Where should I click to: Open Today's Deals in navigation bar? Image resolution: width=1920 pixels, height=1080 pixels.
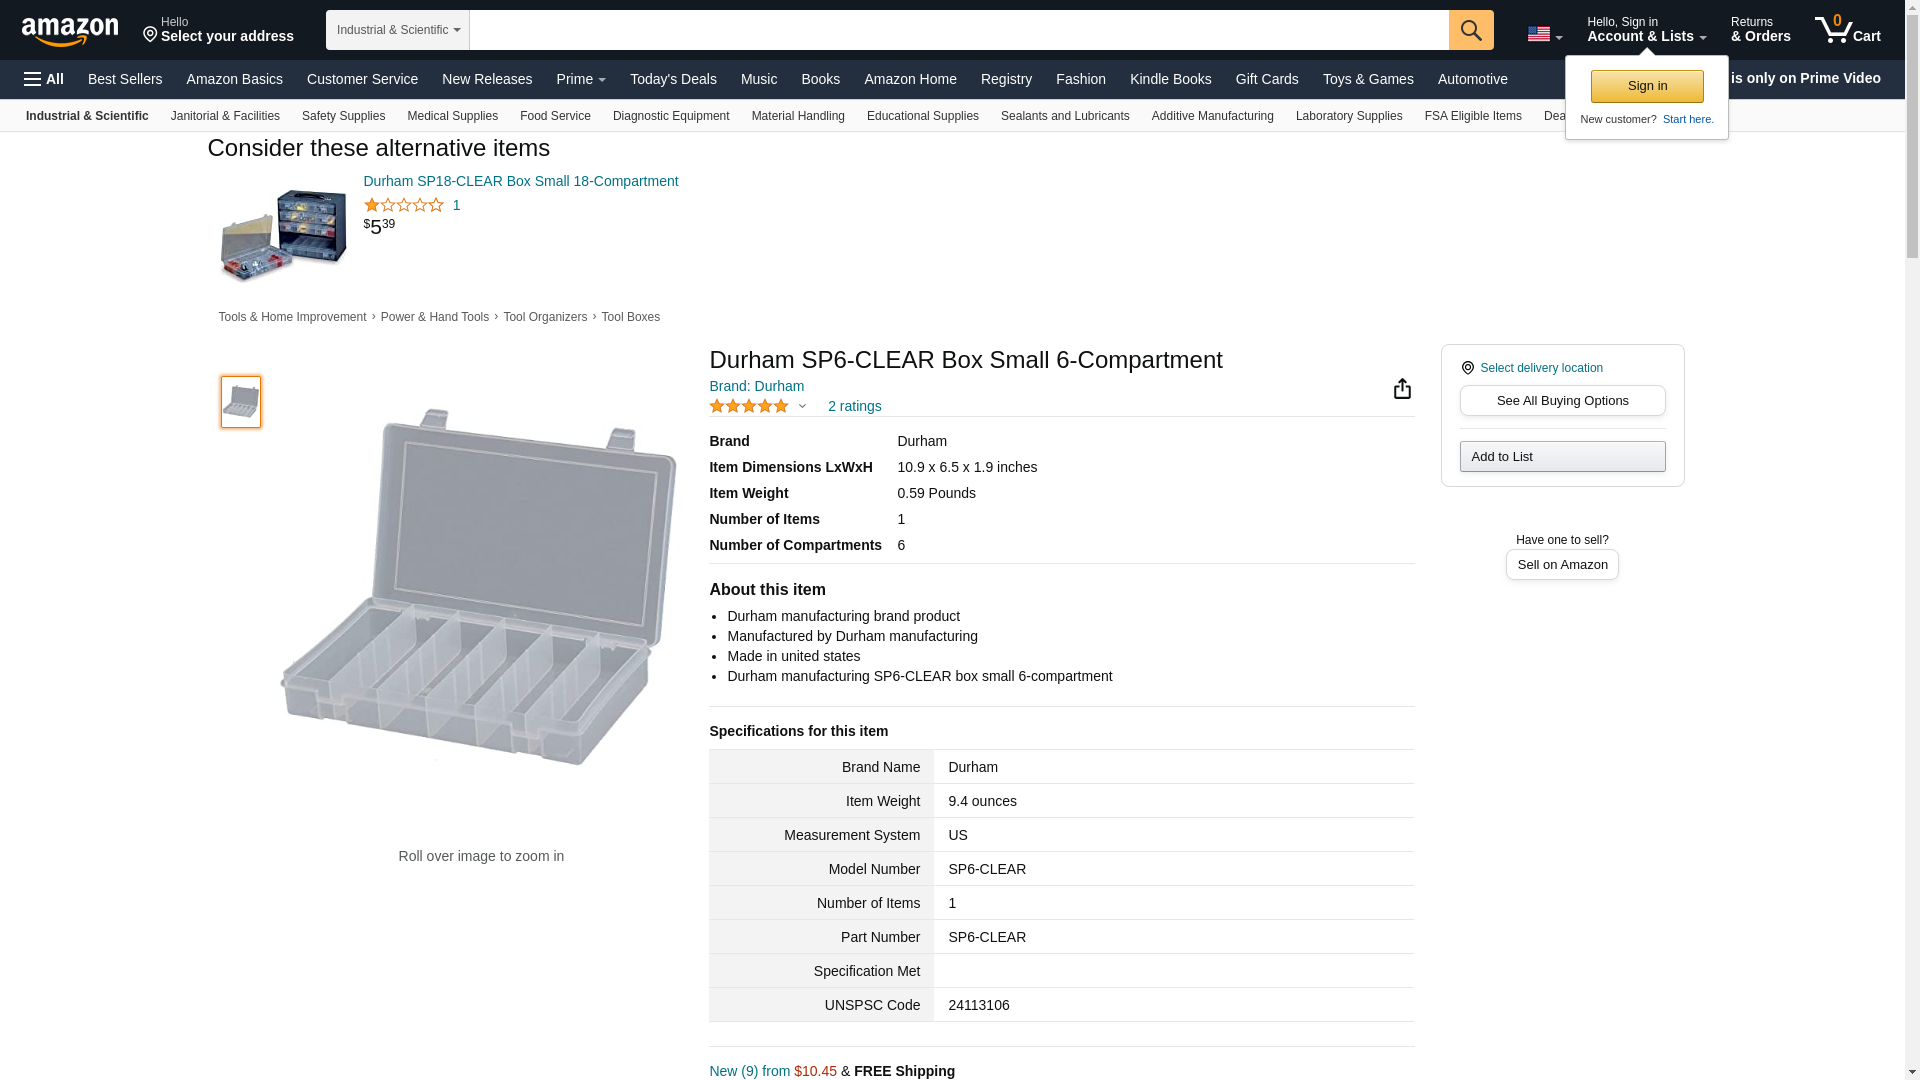(672, 79)
